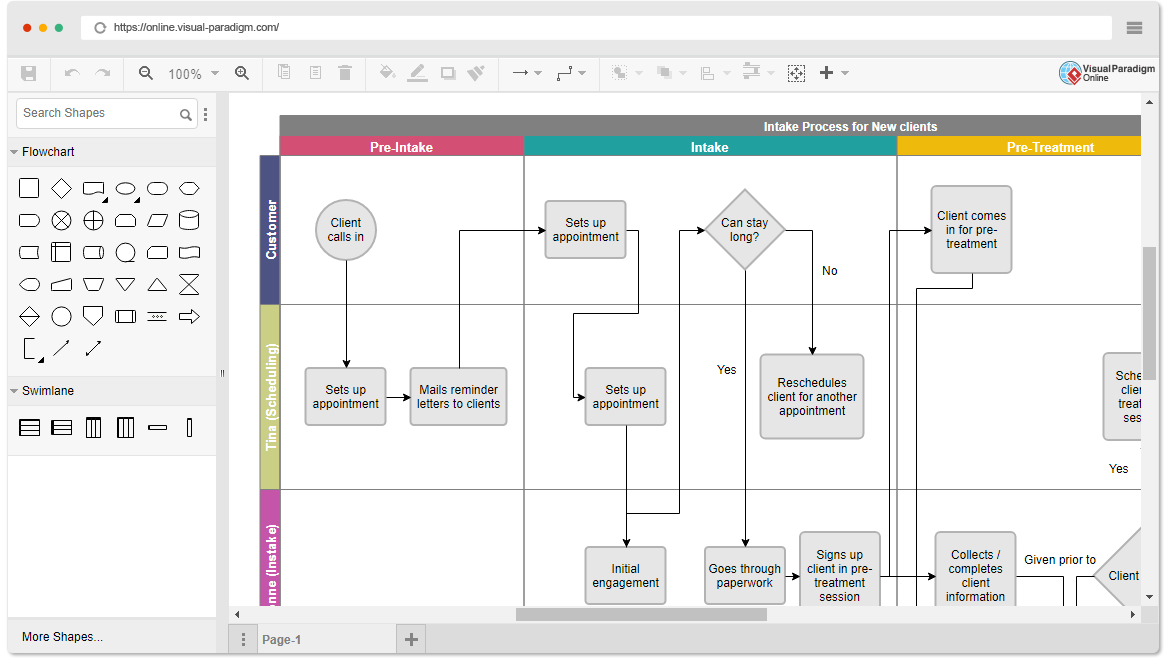Open the plus Insert dropdown
Screen dimensions: 1170x665
[x=834, y=73]
